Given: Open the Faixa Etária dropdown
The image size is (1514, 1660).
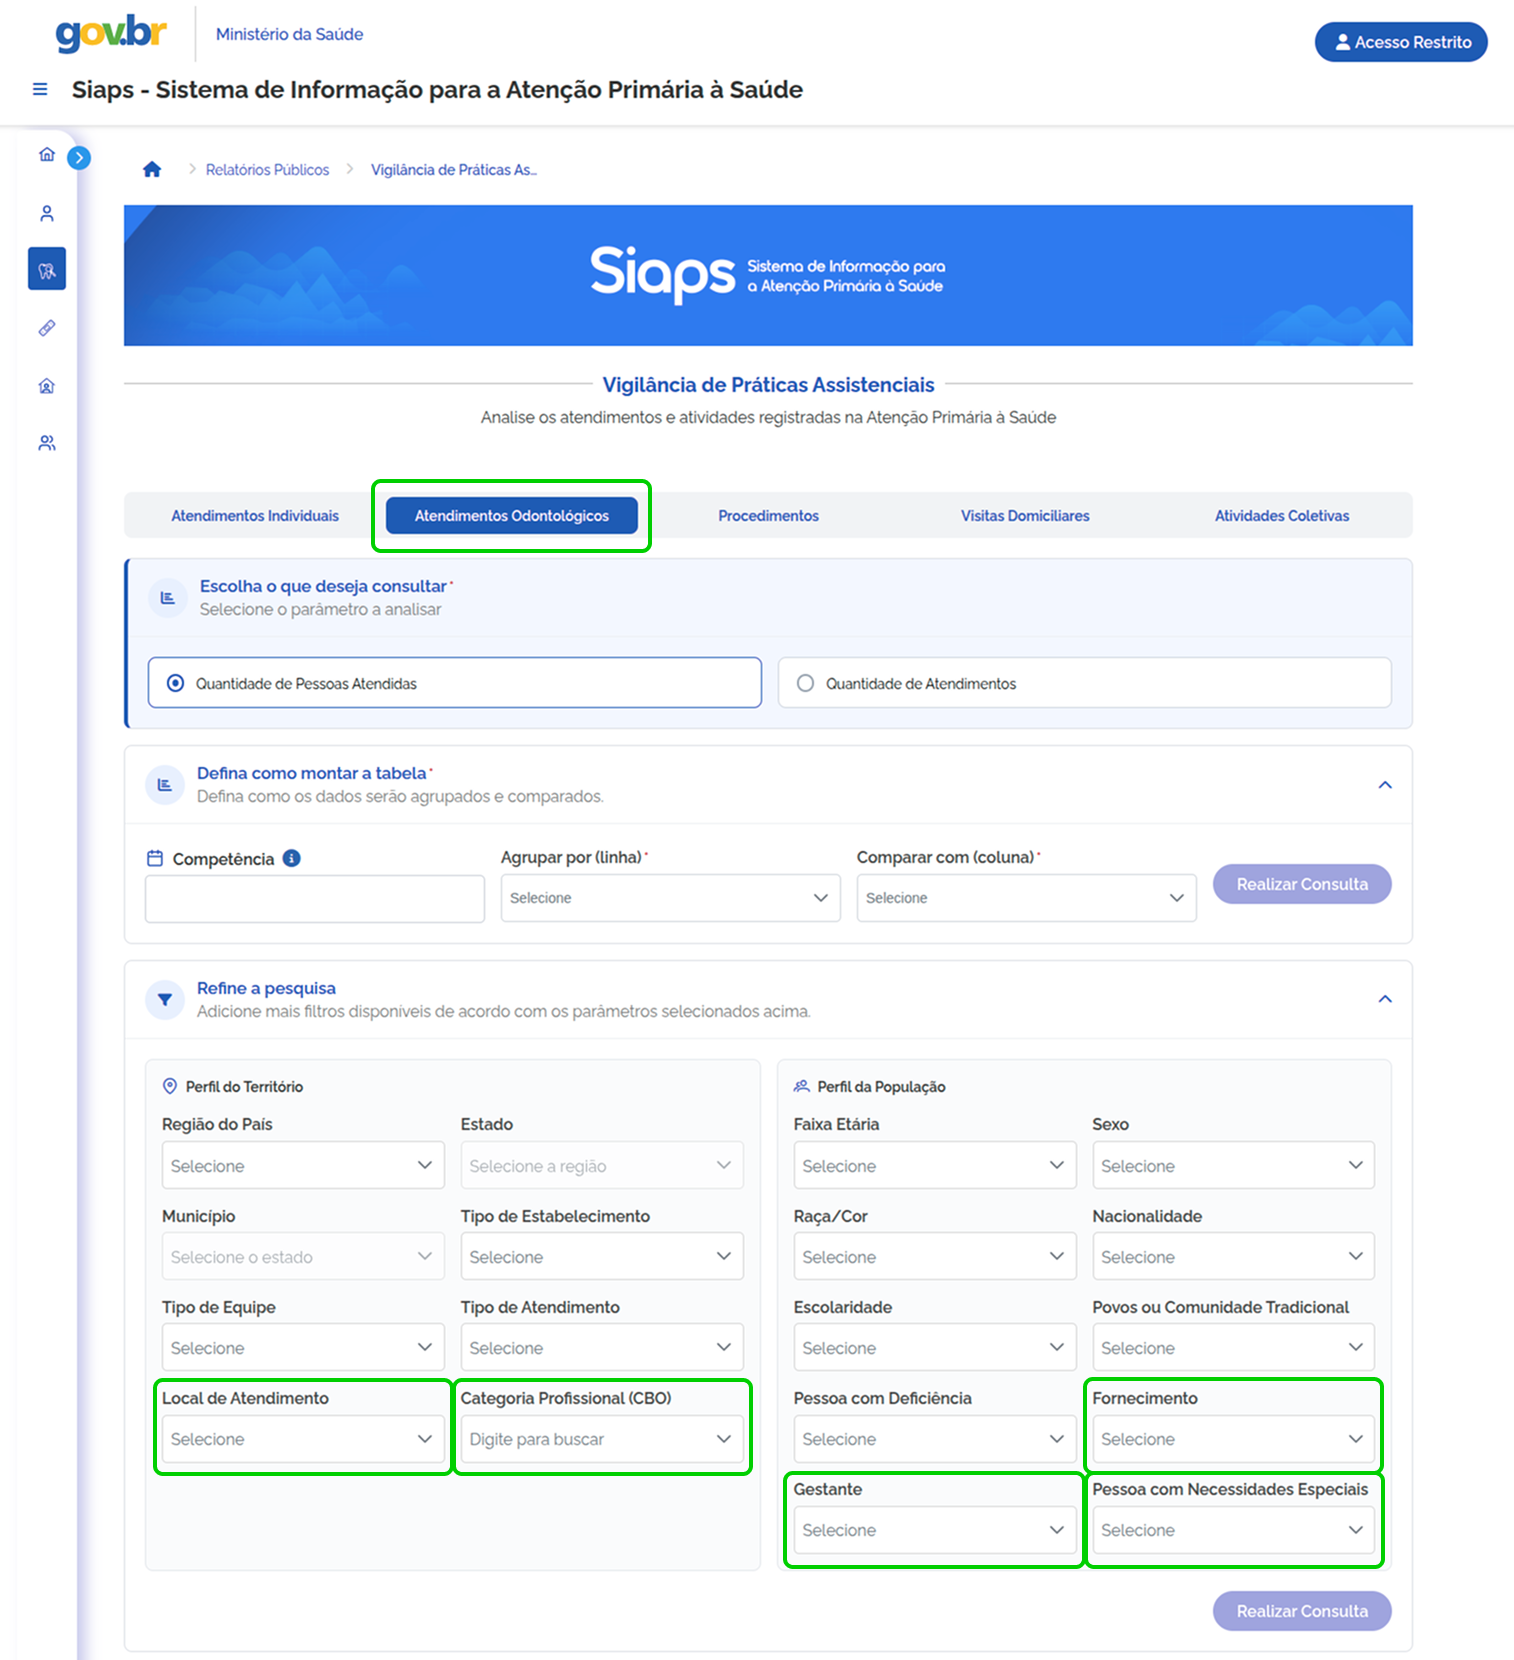Looking at the screenshot, I should click(935, 1165).
